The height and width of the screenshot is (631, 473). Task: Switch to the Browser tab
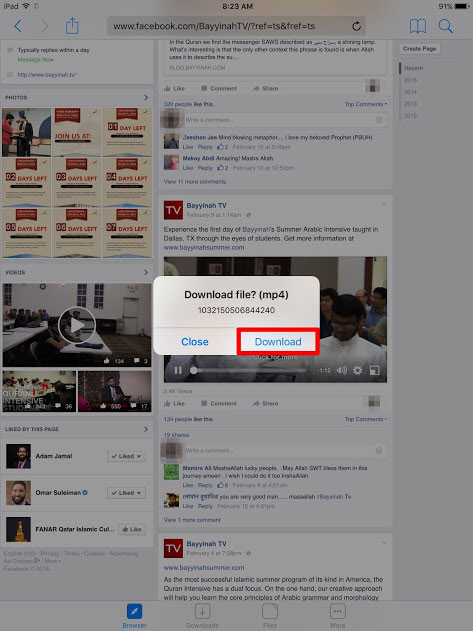(134, 616)
